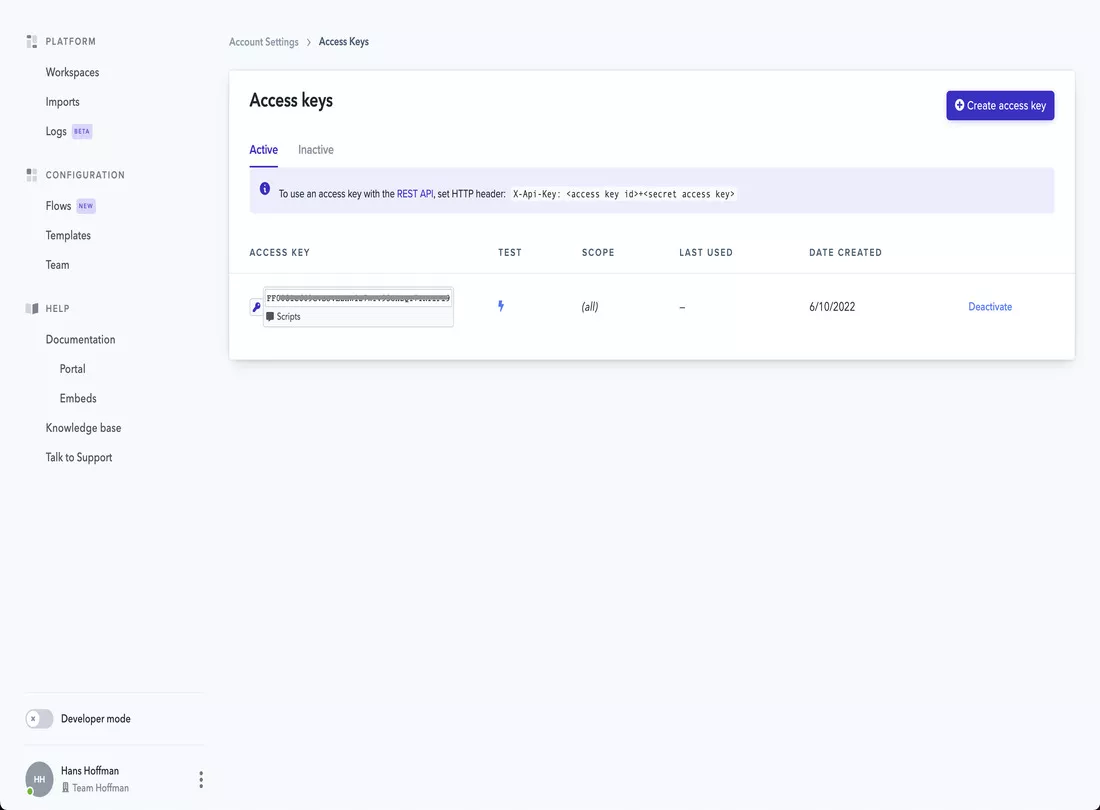Click the Platform section icon
The image size is (1100, 810).
[x=32, y=41]
